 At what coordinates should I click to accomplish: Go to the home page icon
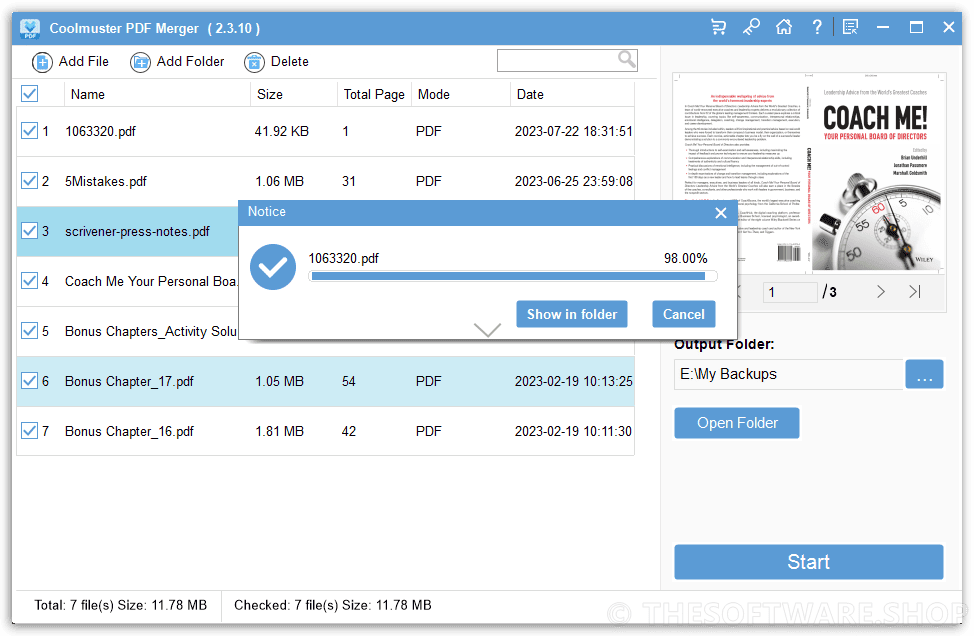tap(784, 27)
